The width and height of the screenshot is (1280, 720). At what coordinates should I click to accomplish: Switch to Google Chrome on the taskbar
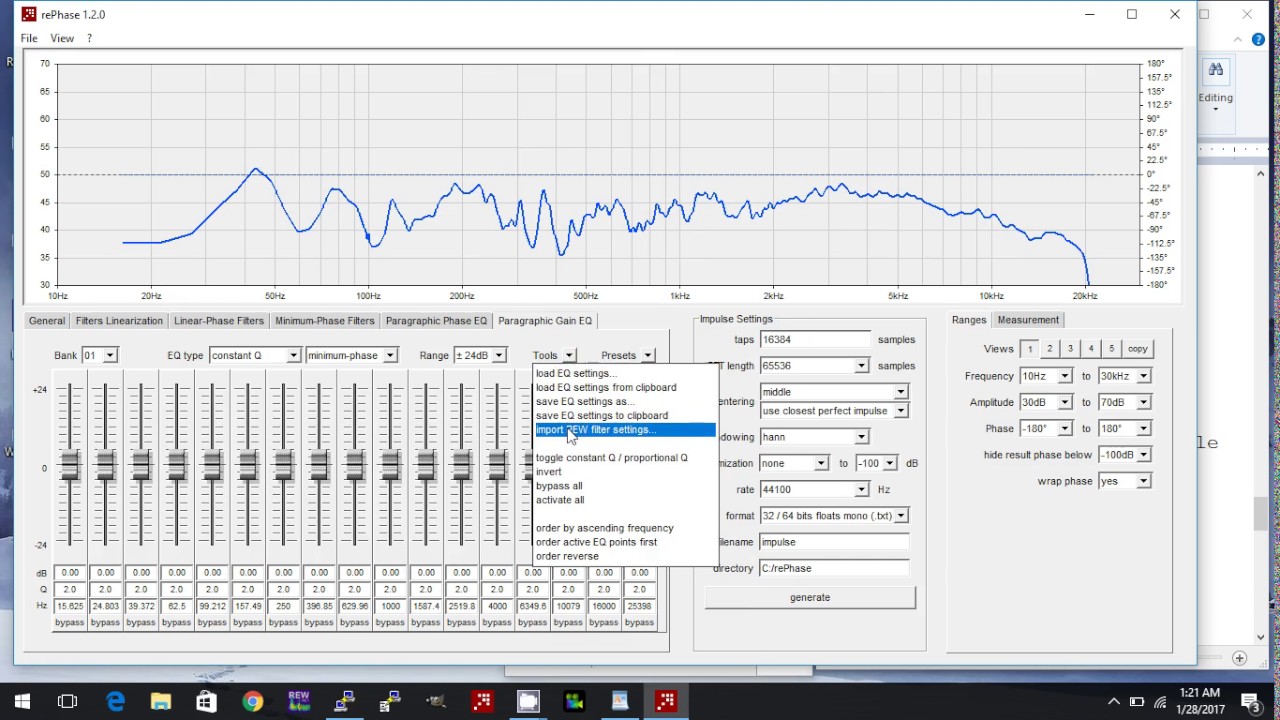point(252,702)
